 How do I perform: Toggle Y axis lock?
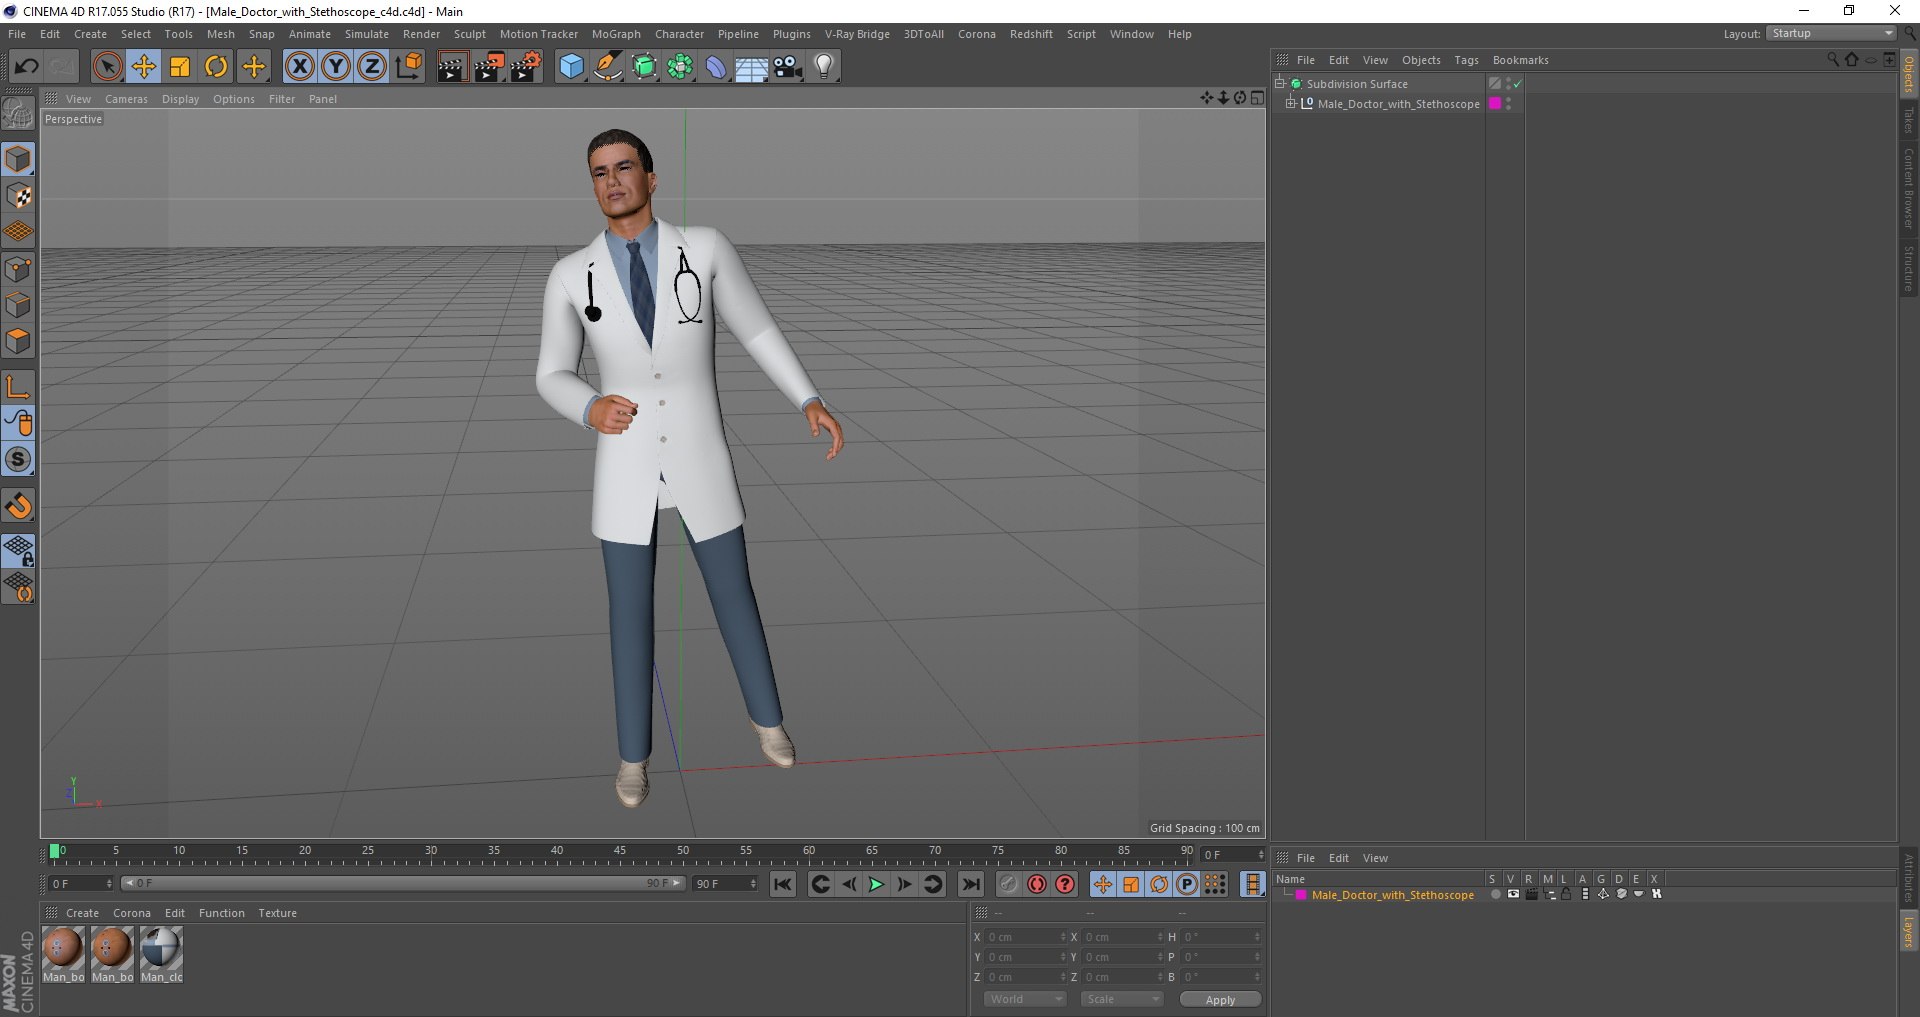click(x=336, y=67)
